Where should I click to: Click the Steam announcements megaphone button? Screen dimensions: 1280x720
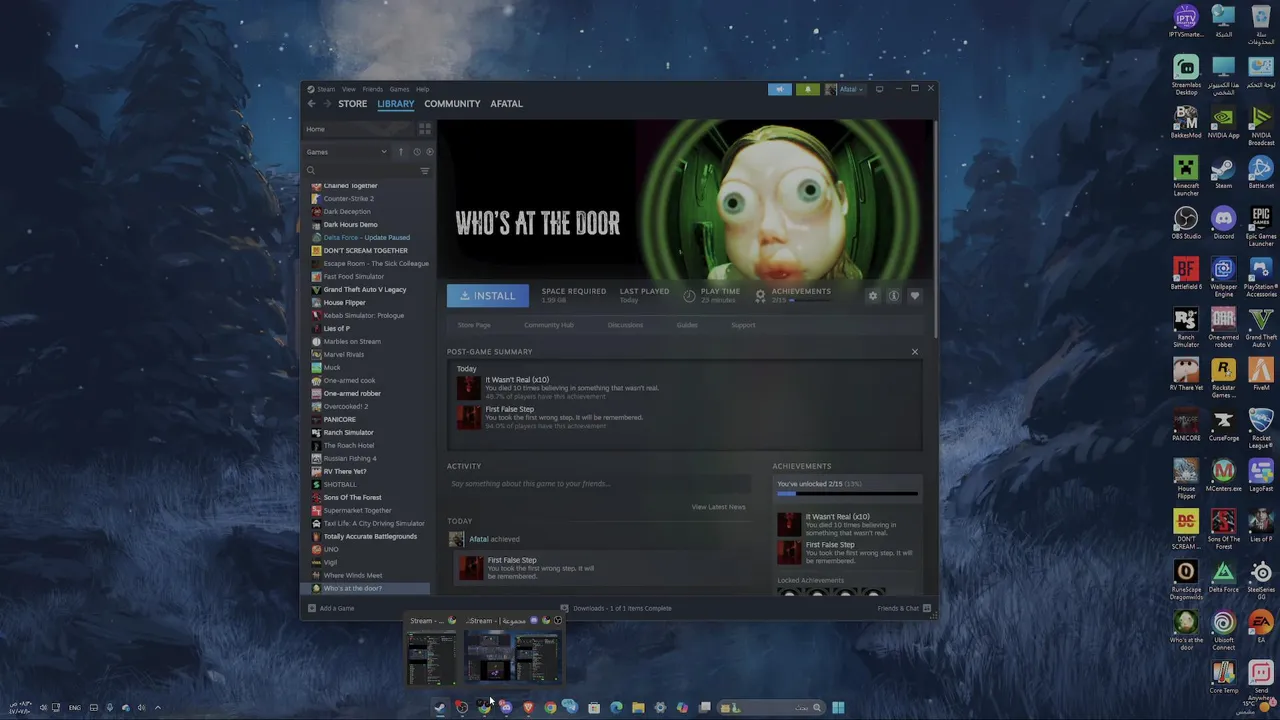point(780,89)
